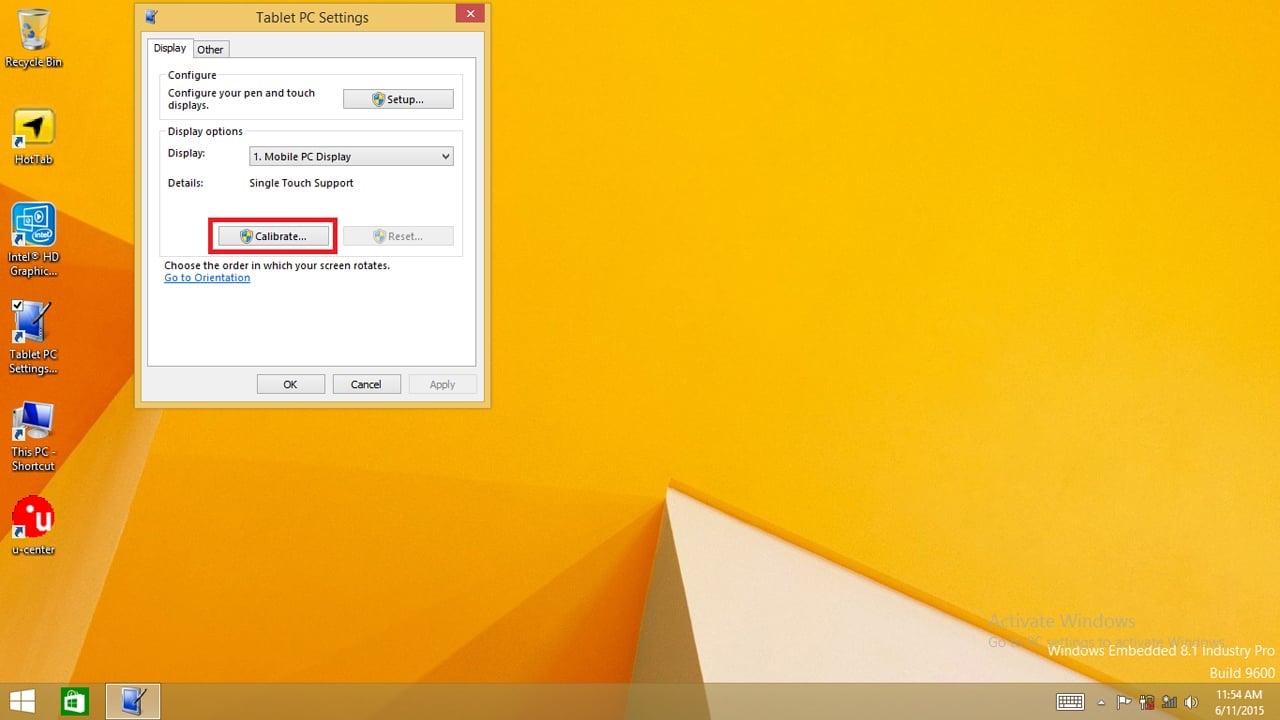Open the Windows Start button

(23, 701)
